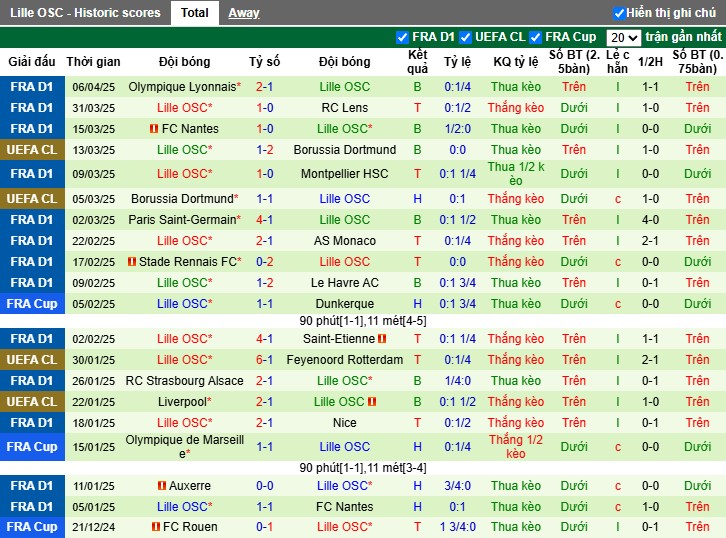Click UEFA CL label in 30/01/25 row
Image resolution: width=726 pixels, height=538 pixels.
point(32,360)
